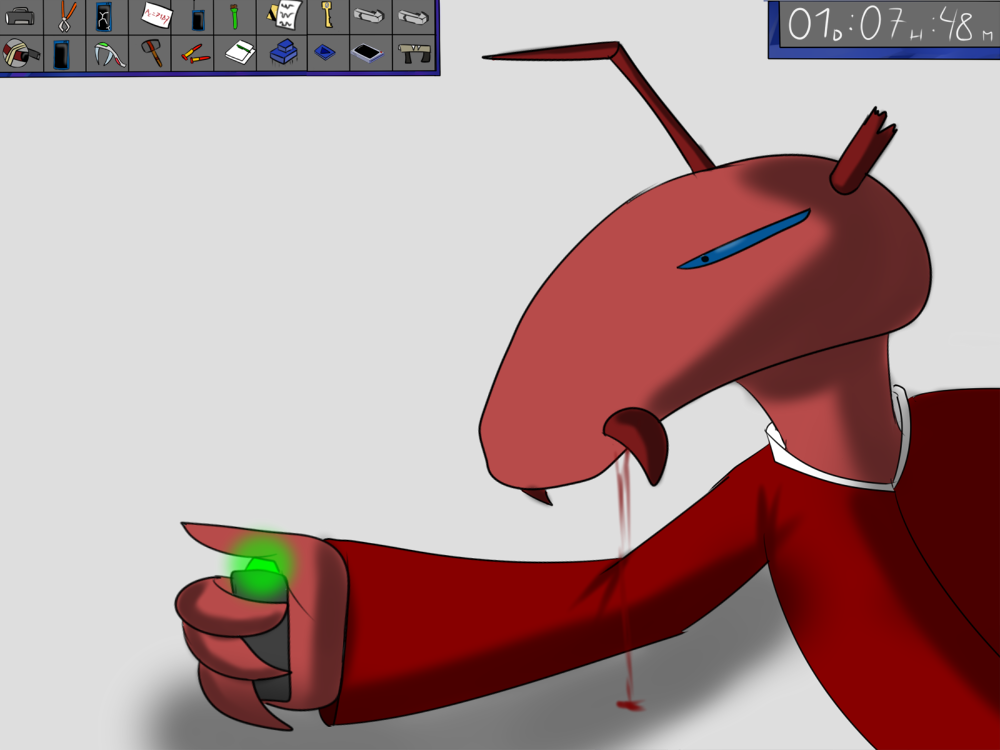Select the stacked blue boxes item

284,53
